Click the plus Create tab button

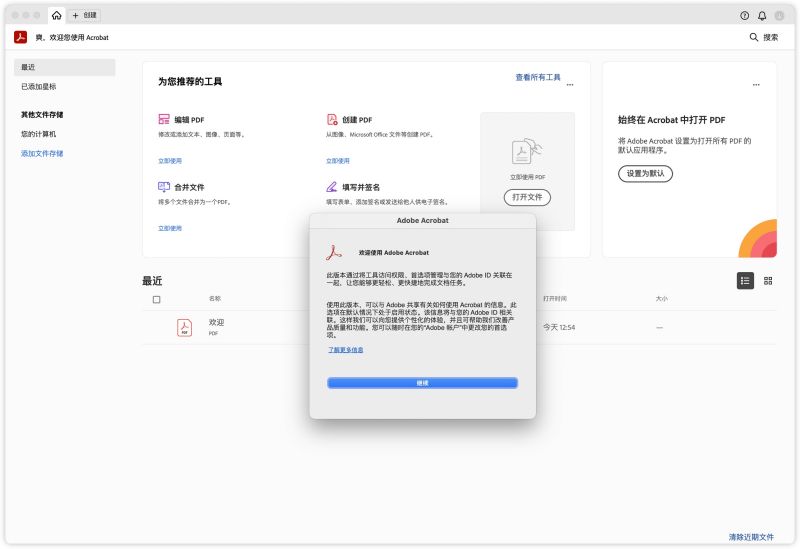click(85, 15)
